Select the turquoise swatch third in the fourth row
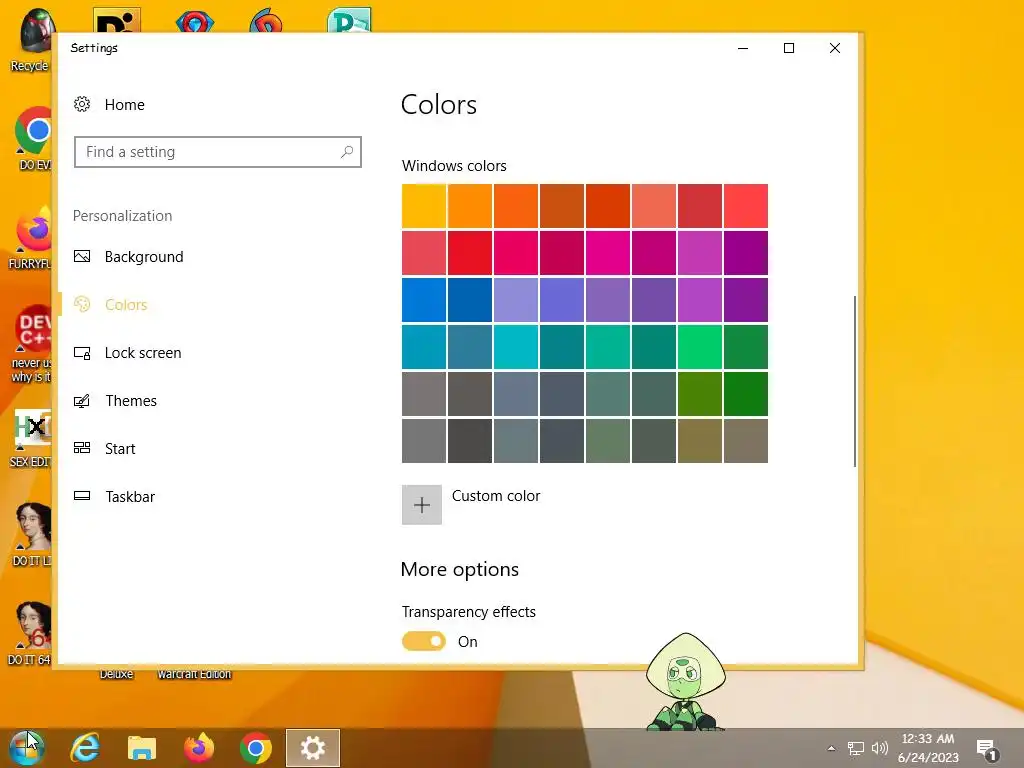Screen dimensions: 1024x768 tap(516, 347)
